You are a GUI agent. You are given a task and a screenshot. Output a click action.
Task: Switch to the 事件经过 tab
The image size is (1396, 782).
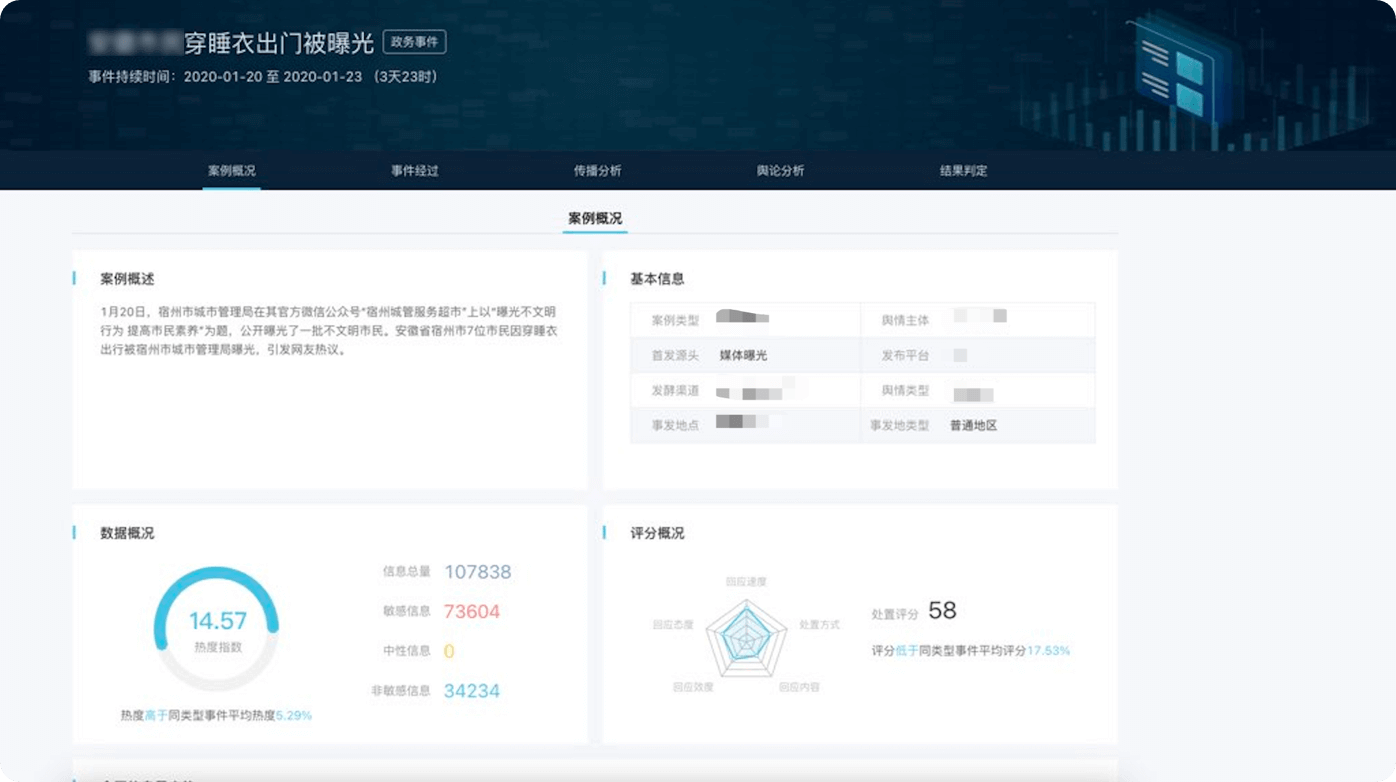pos(414,171)
